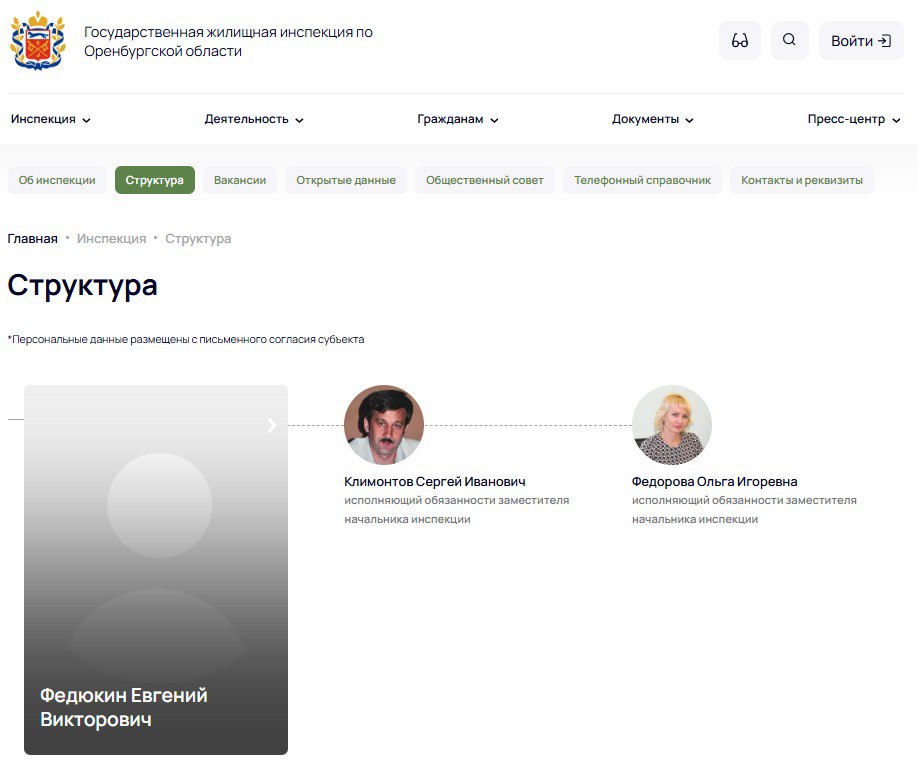Expand the Инспекция dropdown menu
This screenshot has width=918, height=769.
(51, 119)
